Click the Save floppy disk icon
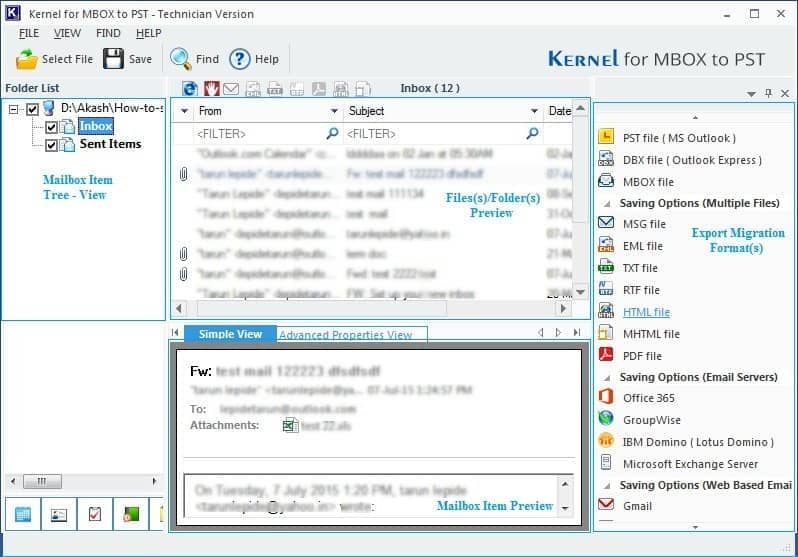This screenshot has height=557, width=798. point(113,59)
